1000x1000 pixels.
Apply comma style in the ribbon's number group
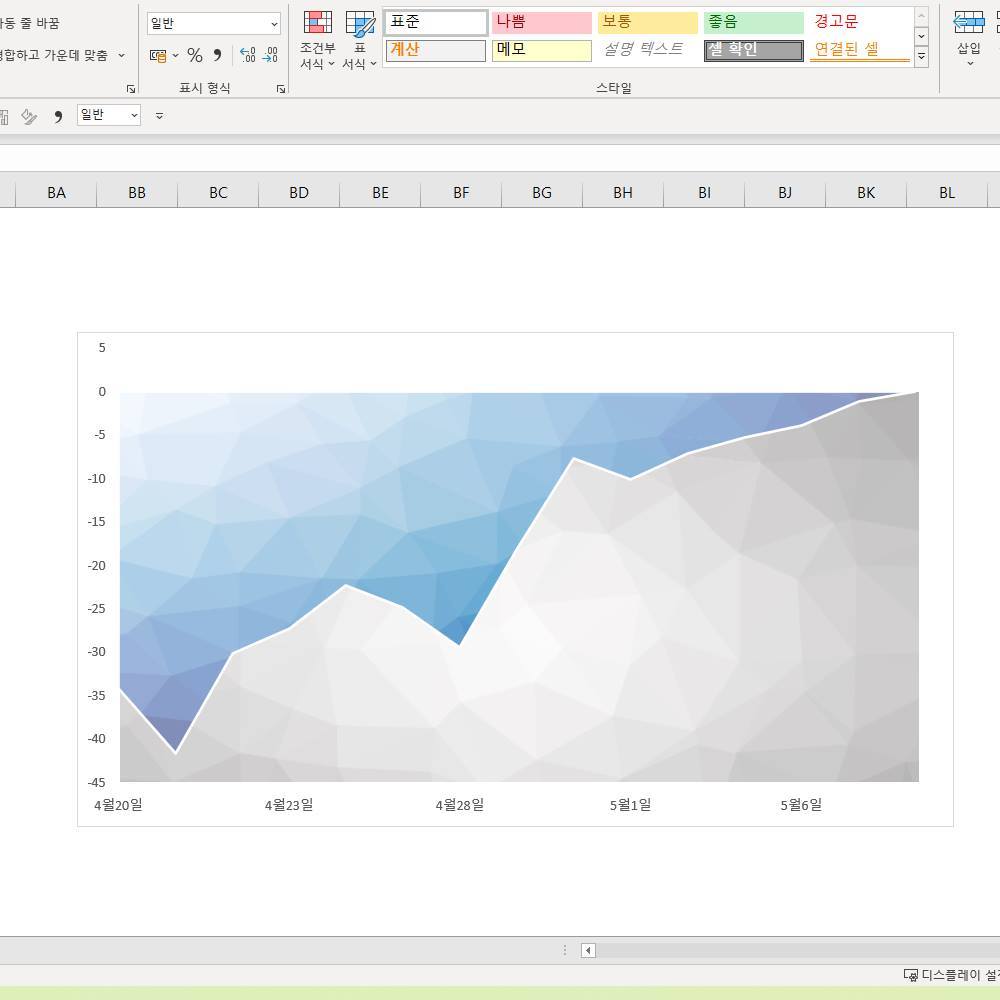coord(217,55)
